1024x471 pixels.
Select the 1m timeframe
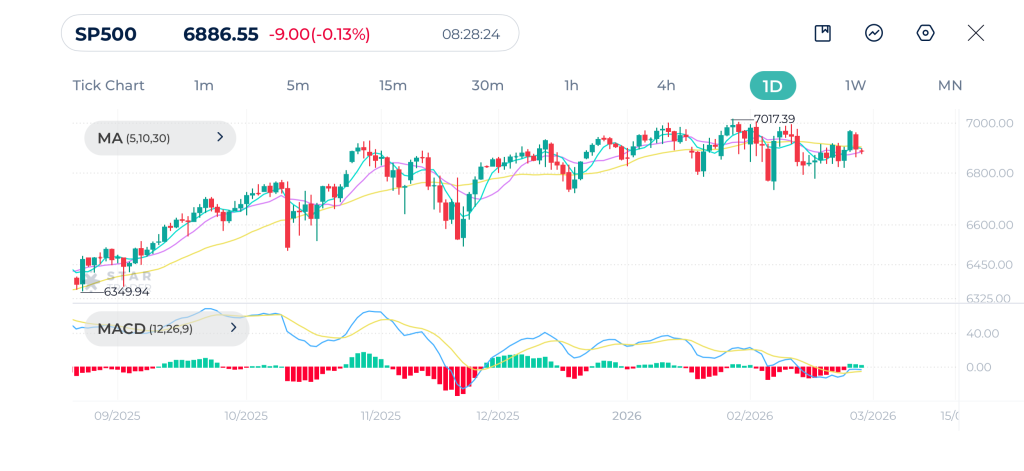tap(204, 85)
